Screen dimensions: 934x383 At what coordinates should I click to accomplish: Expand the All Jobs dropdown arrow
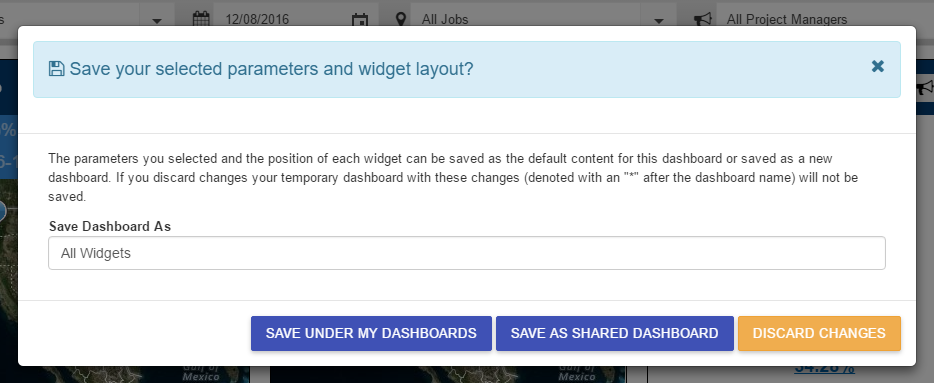659,20
